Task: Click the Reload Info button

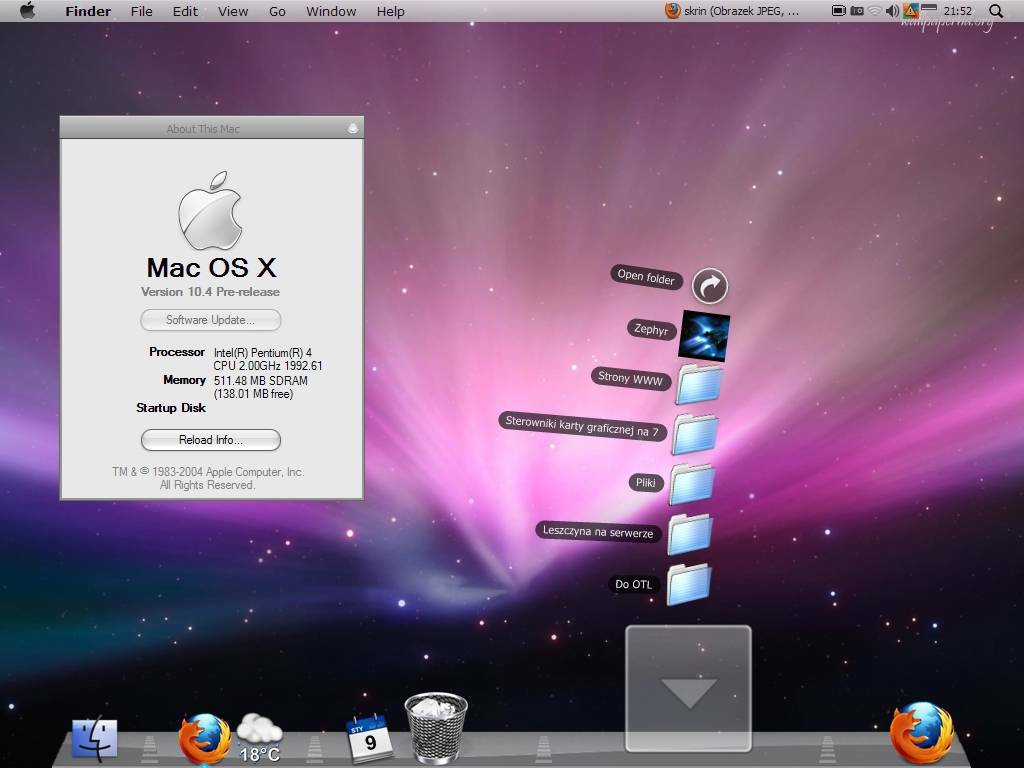Action: coord(210,440)
